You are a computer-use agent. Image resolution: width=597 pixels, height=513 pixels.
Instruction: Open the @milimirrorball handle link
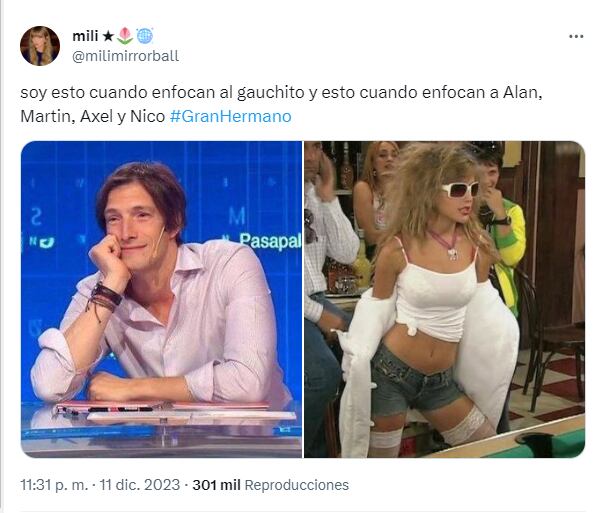tap(125, 56)
